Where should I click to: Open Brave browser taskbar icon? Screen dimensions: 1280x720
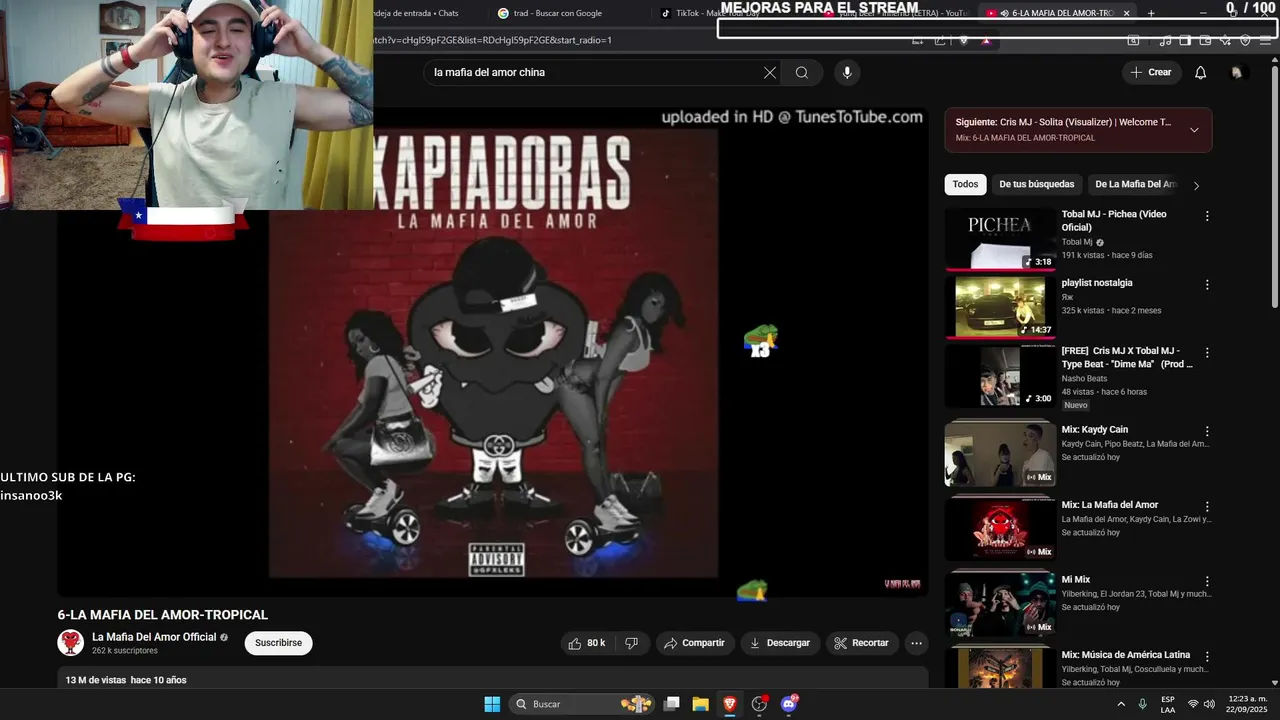click(729, 704)
